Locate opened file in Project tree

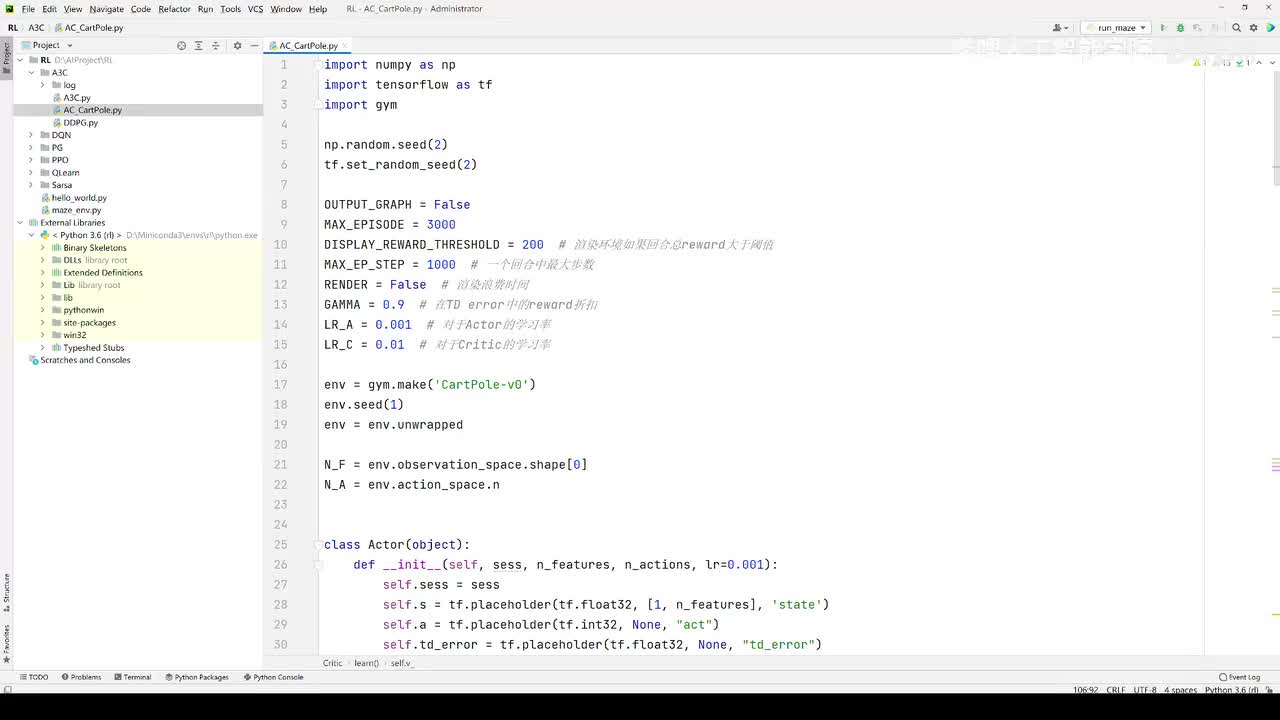coord(181,45)
